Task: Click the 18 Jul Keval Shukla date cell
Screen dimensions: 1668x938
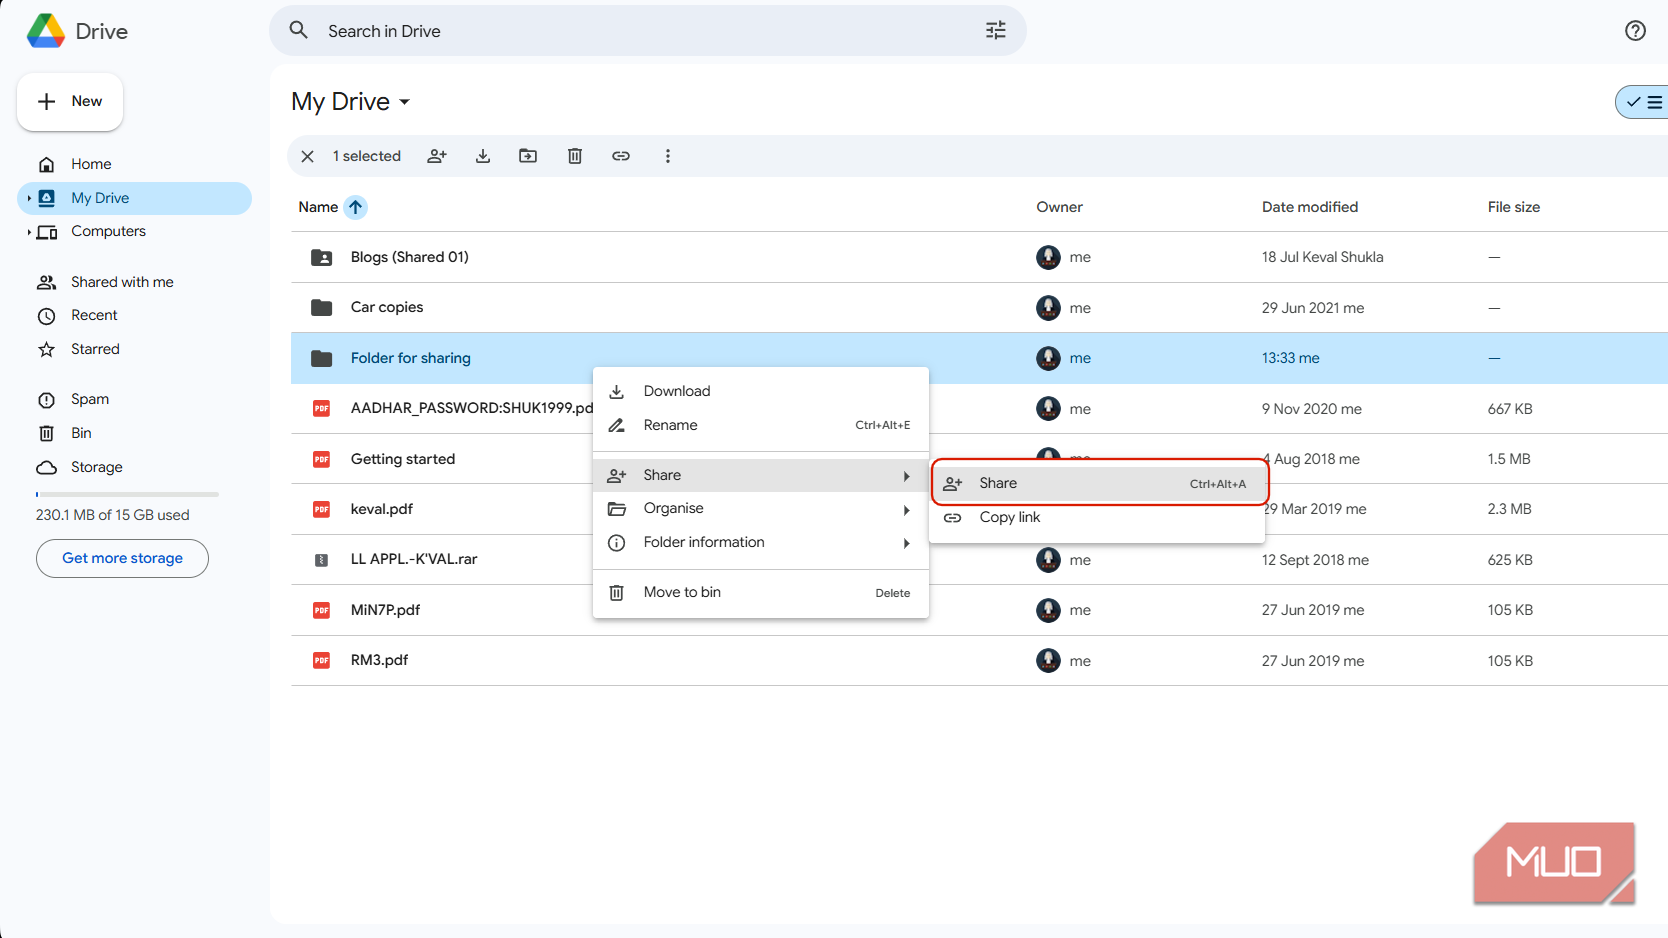Action: [1323, 257]
